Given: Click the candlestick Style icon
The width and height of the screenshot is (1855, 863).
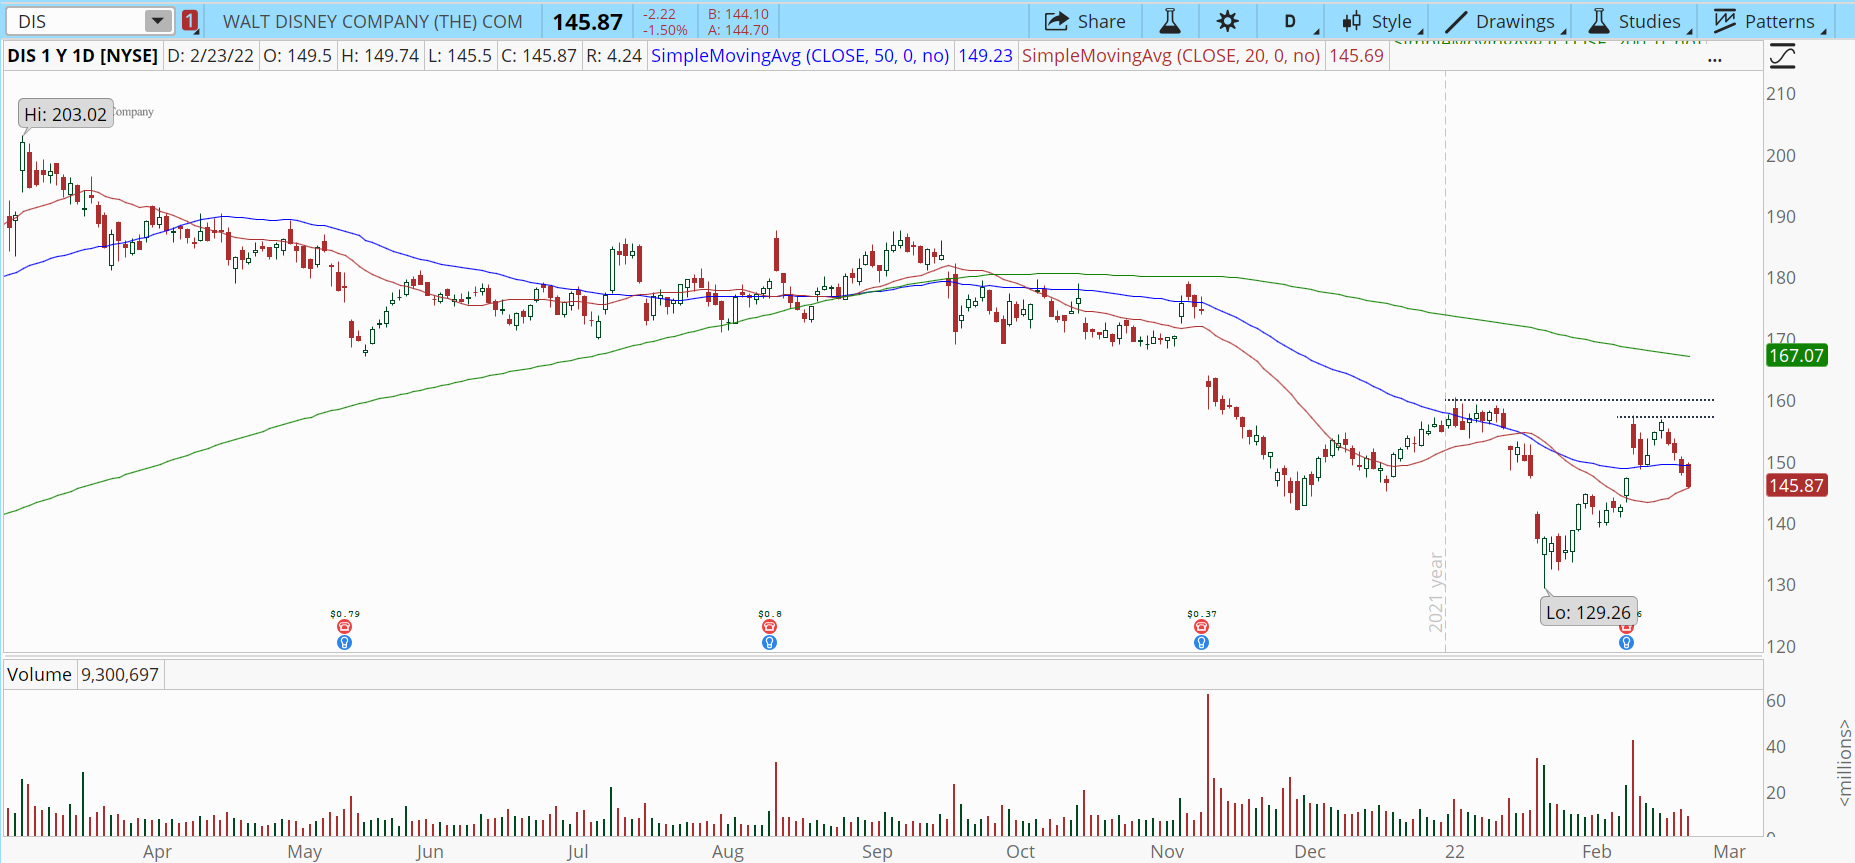Looking at the screenshot, I should (1352, 21).
